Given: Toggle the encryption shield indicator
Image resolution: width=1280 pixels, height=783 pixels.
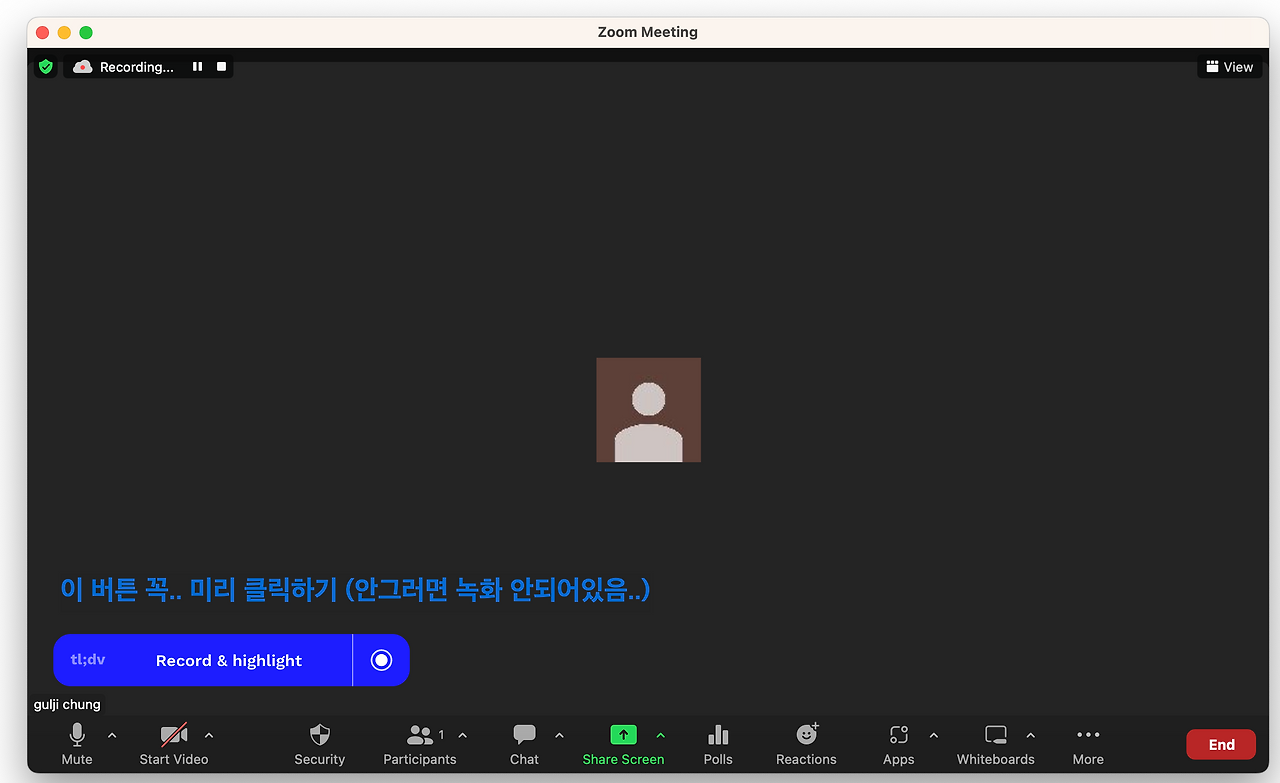Looking at the screenshot, I should point(45,66).
